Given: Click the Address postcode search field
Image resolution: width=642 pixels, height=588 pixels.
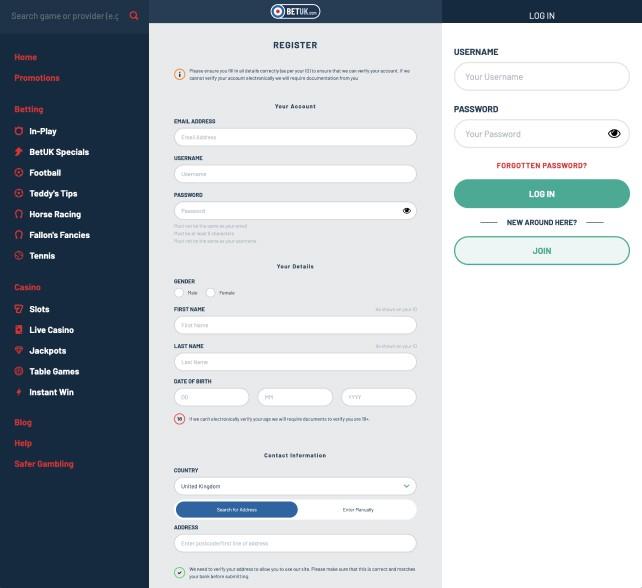Looking at the screenshot, I should click(295, 543).
